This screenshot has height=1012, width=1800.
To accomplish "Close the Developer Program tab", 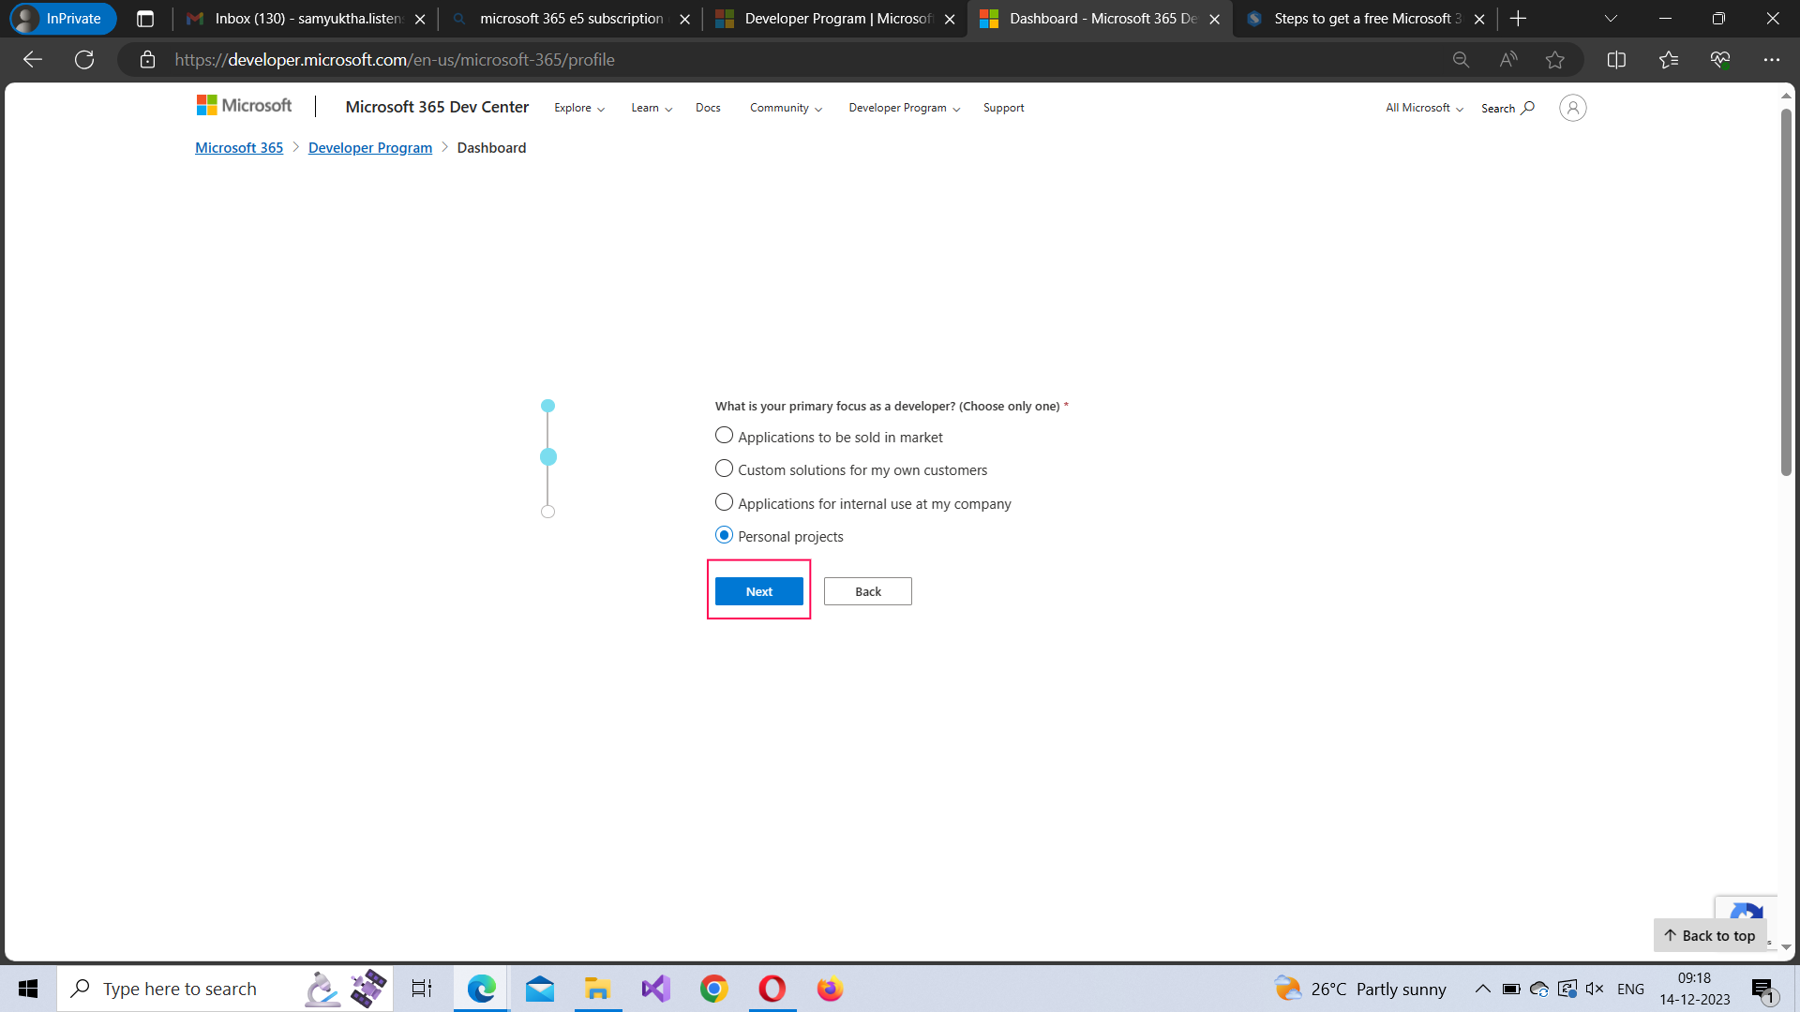I will pos(949,19).
